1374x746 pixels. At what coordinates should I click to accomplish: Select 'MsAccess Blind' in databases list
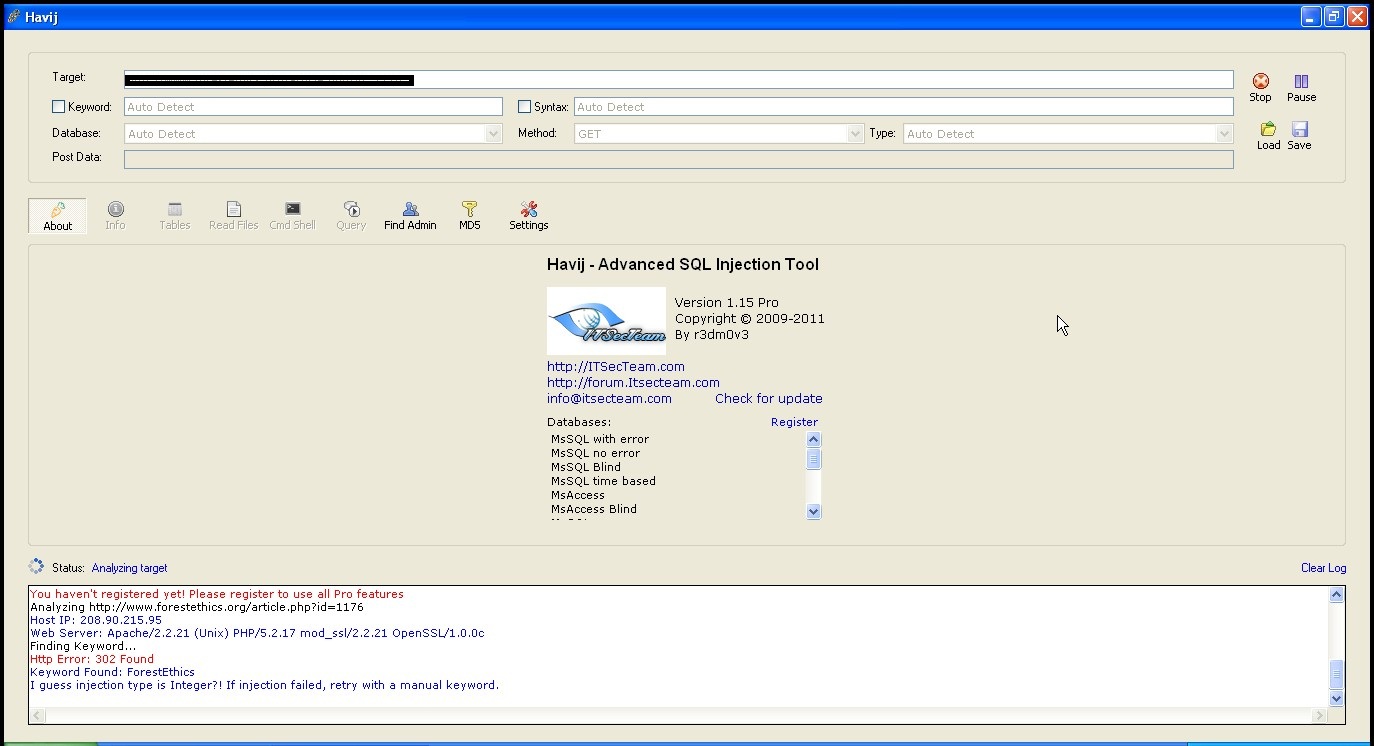594,509
